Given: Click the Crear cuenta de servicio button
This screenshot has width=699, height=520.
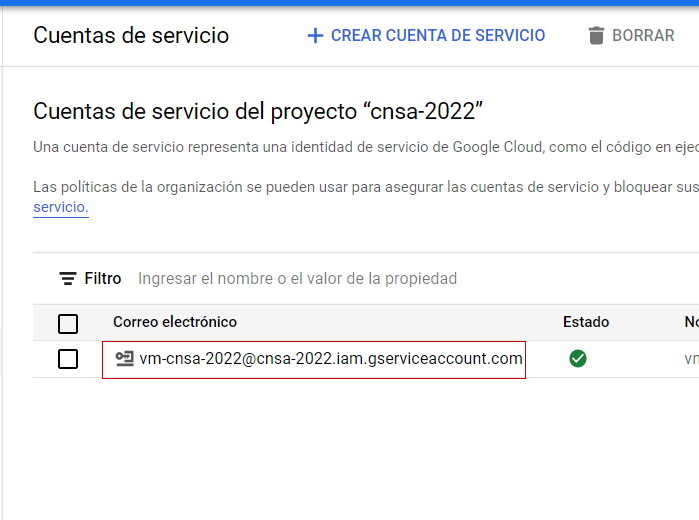Looking at the screenshot, I should click(x=426, y=36).
